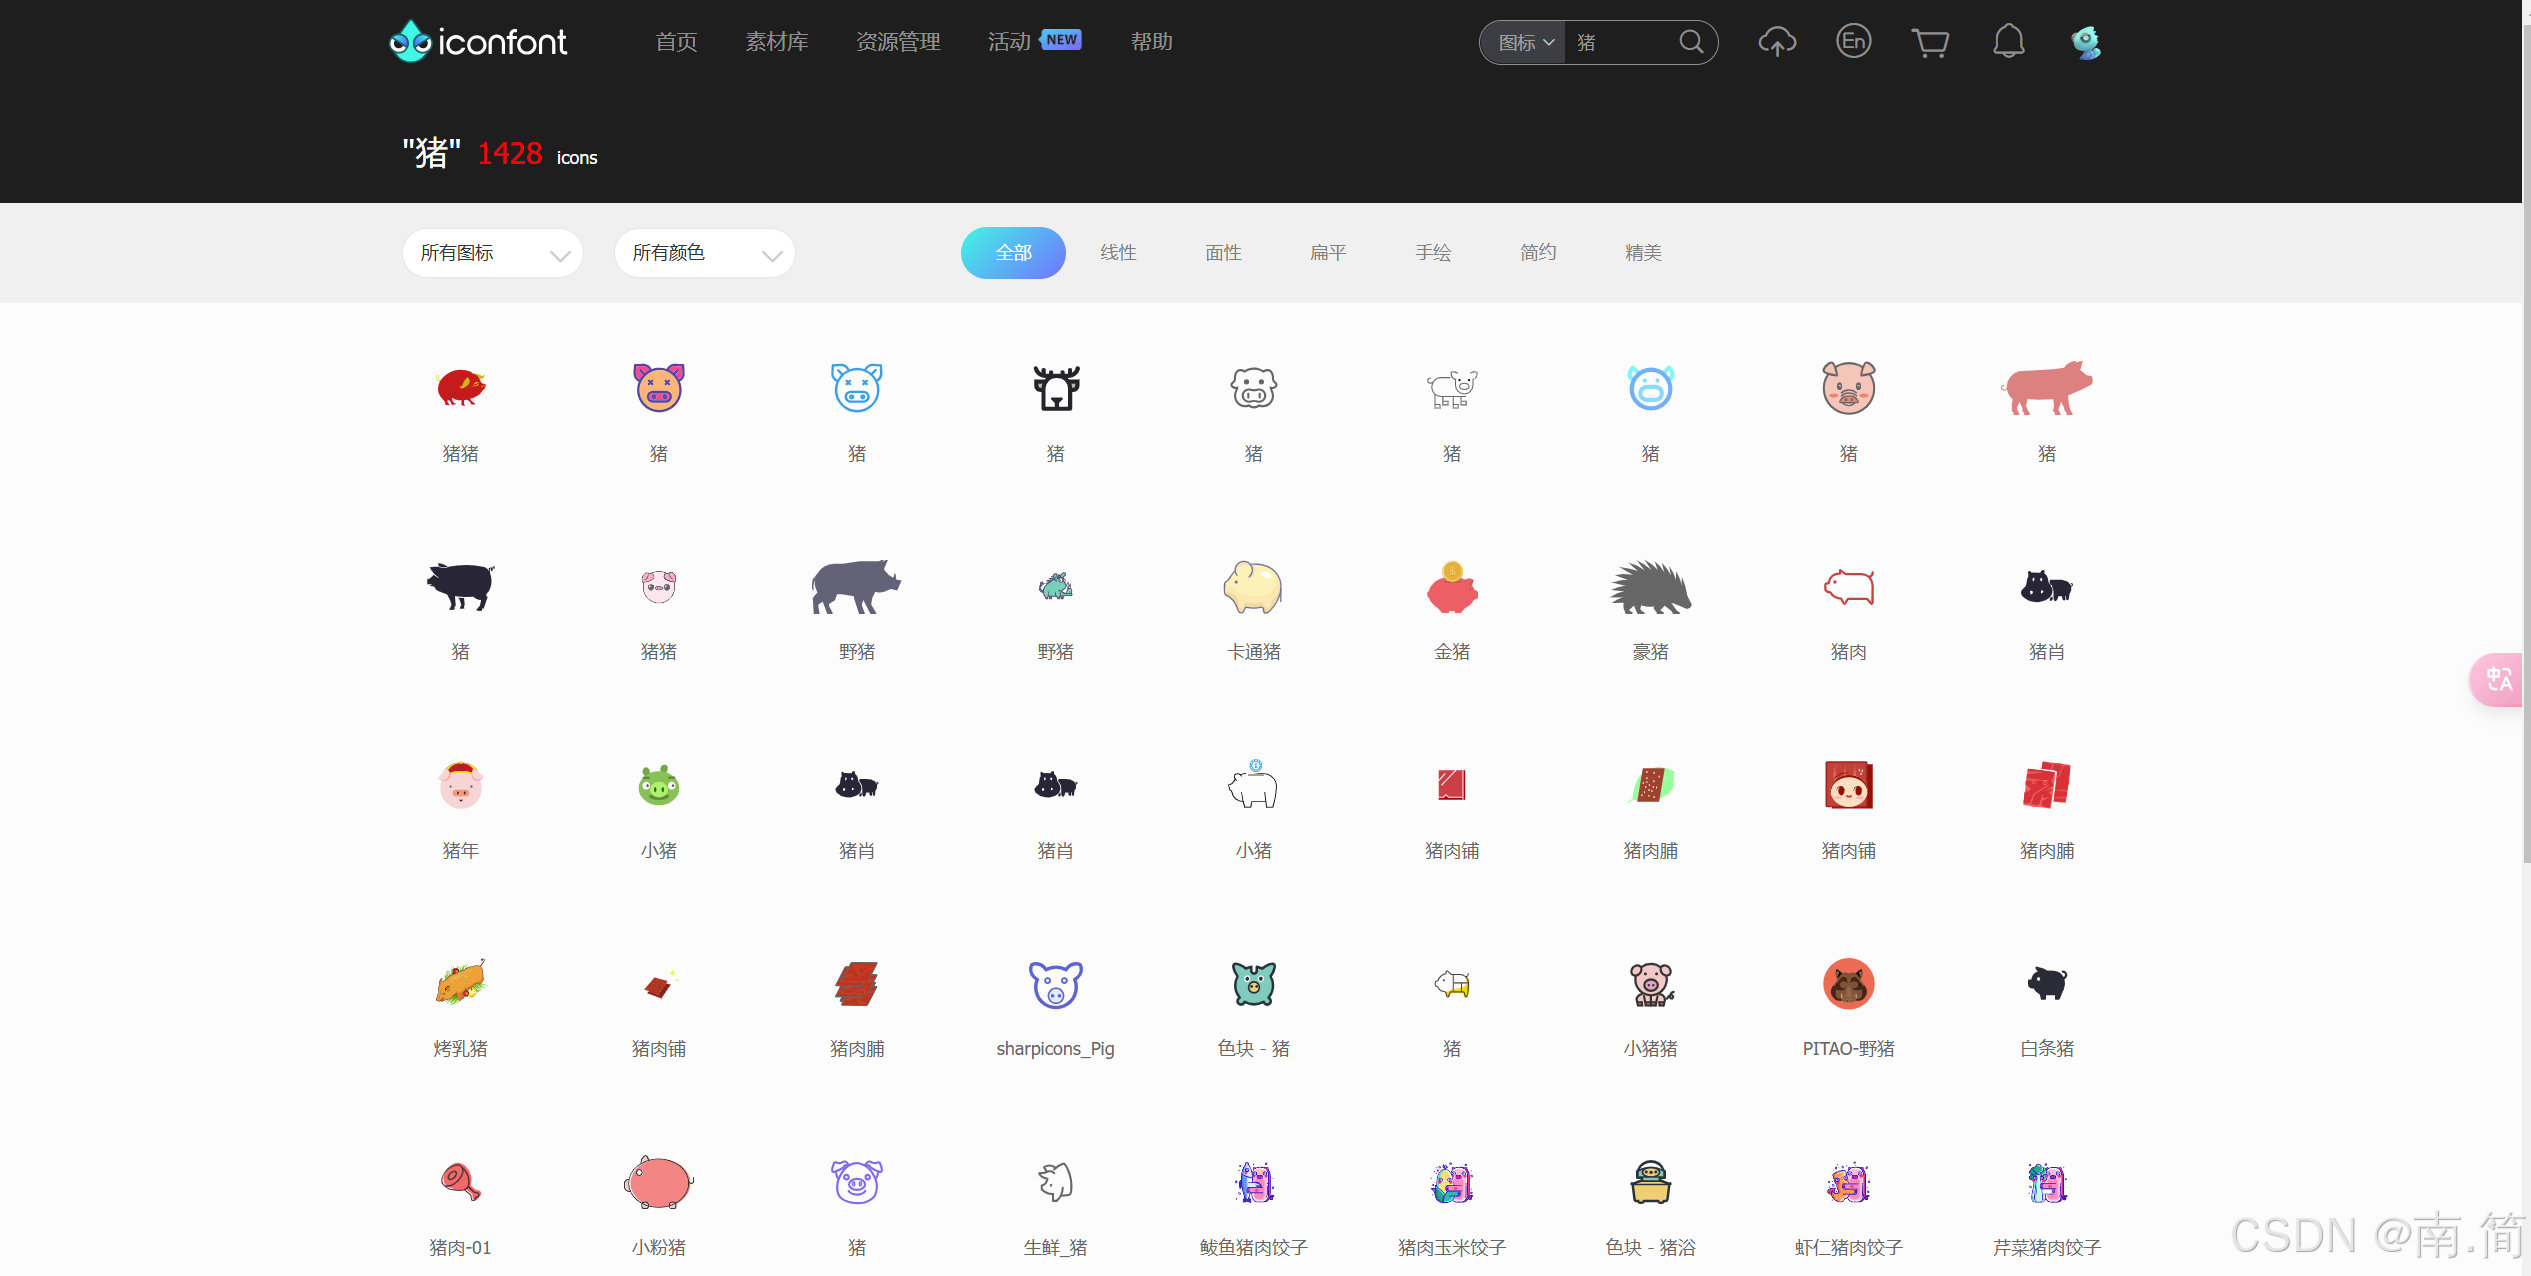The image size is (2531, 1276).
Task: Click the user avatar icon
Action: click(x=2085, y=42)
